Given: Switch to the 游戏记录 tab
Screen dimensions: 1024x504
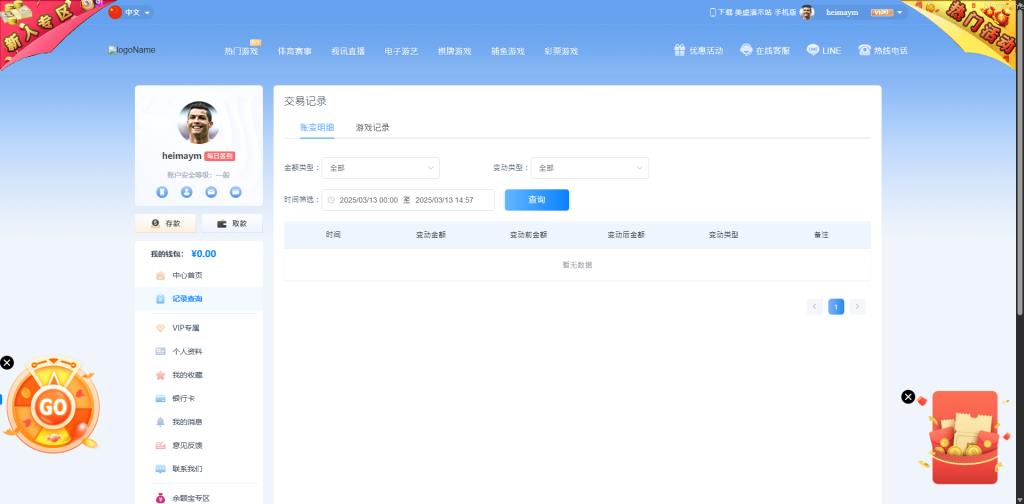Looking at the screenshot, I should click(372, 128).
